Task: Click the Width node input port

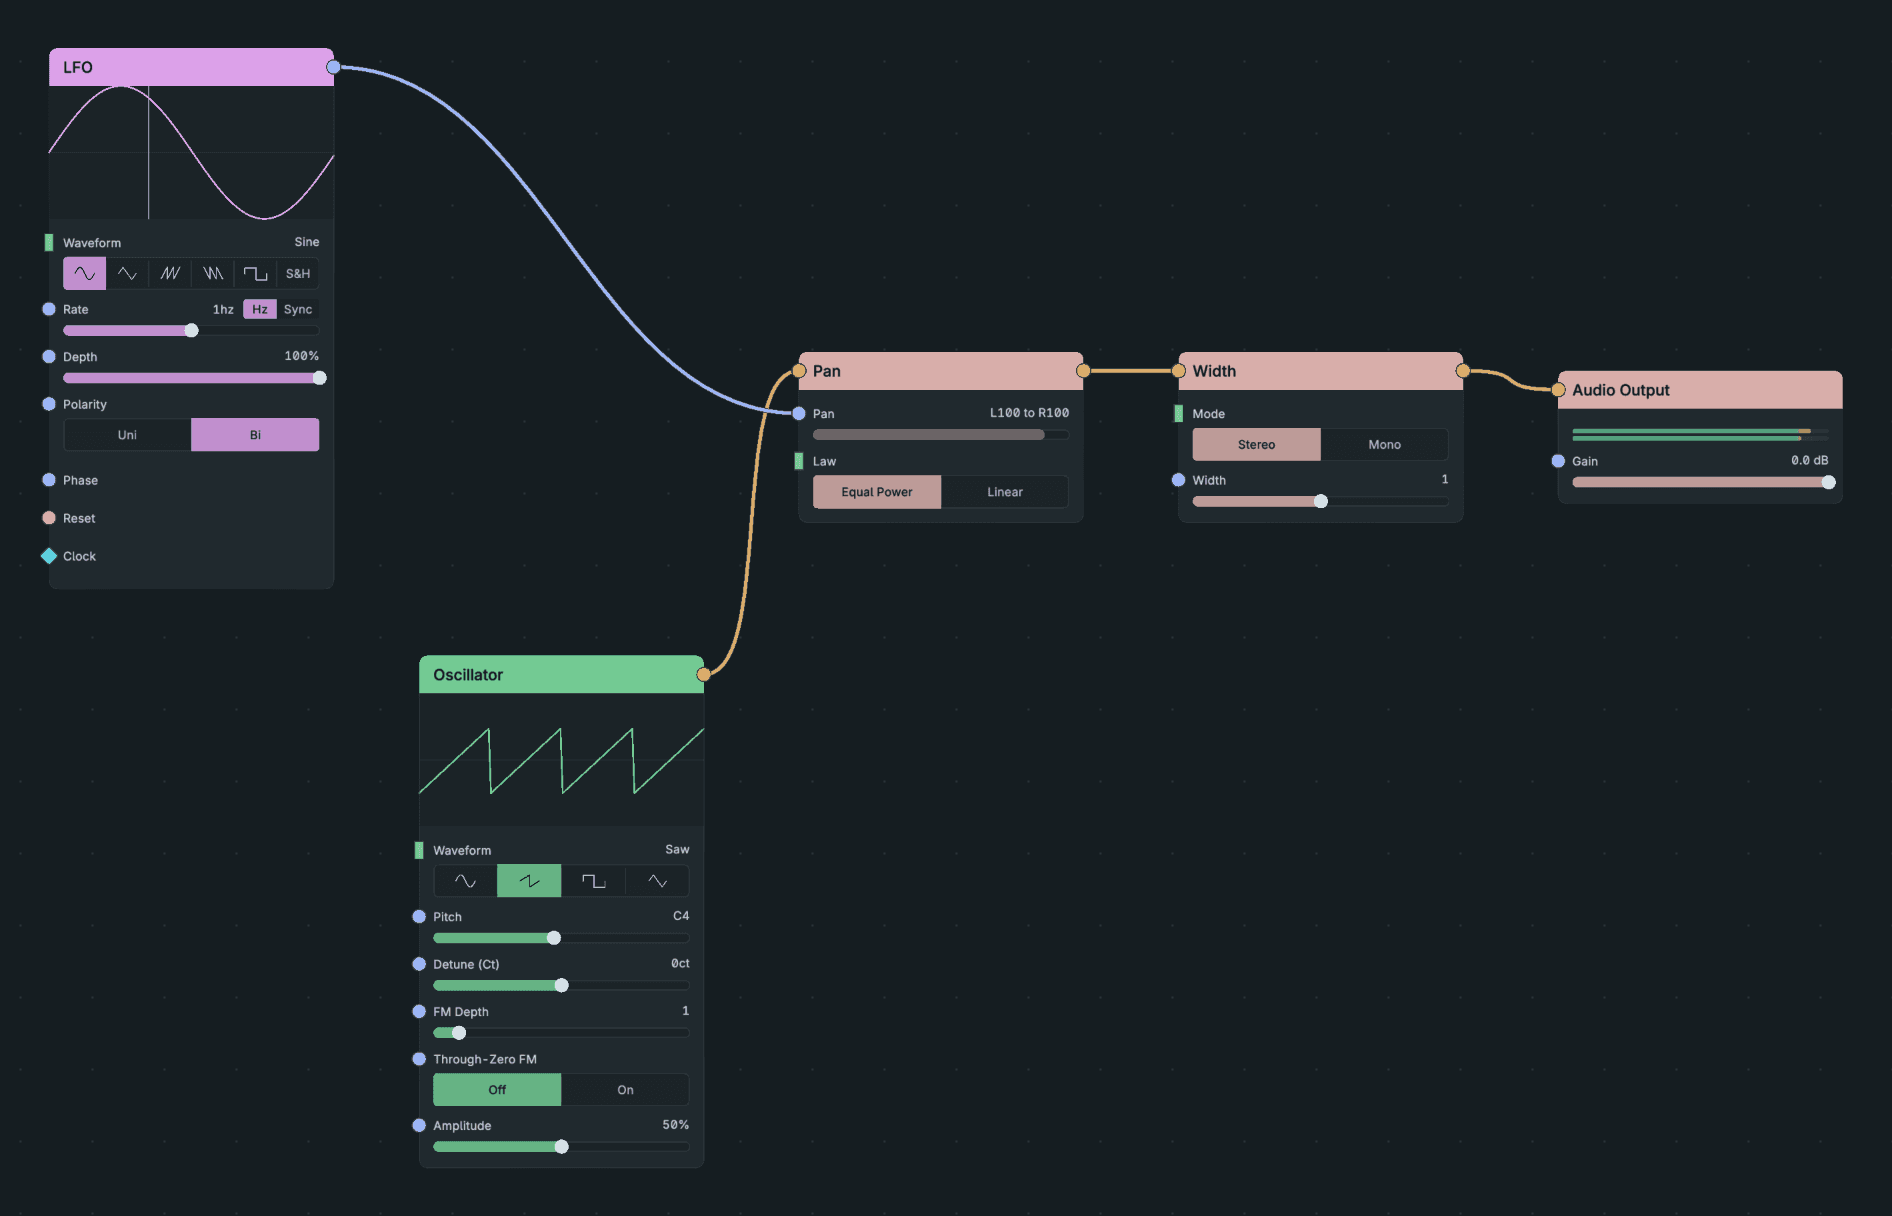Action: (1178, 371)
